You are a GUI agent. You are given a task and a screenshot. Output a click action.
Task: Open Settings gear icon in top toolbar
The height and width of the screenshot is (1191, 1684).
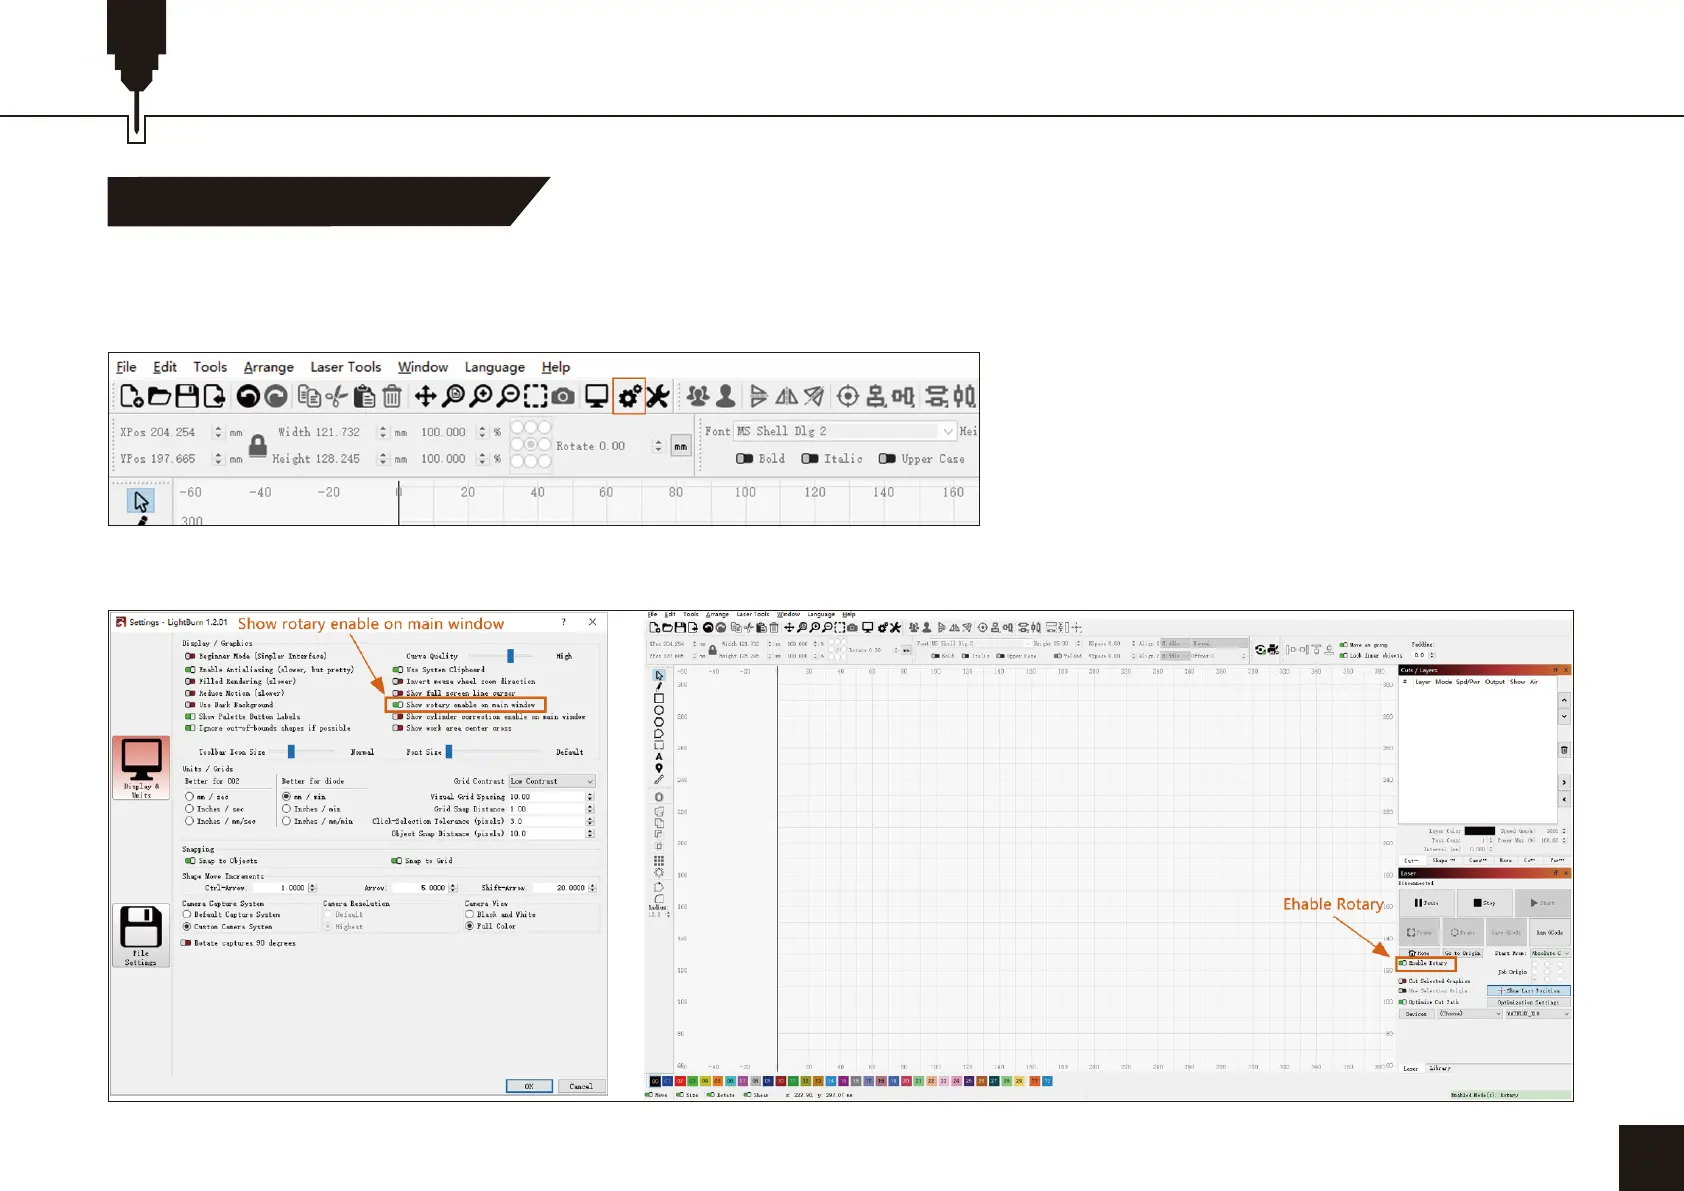coord(629,396)
